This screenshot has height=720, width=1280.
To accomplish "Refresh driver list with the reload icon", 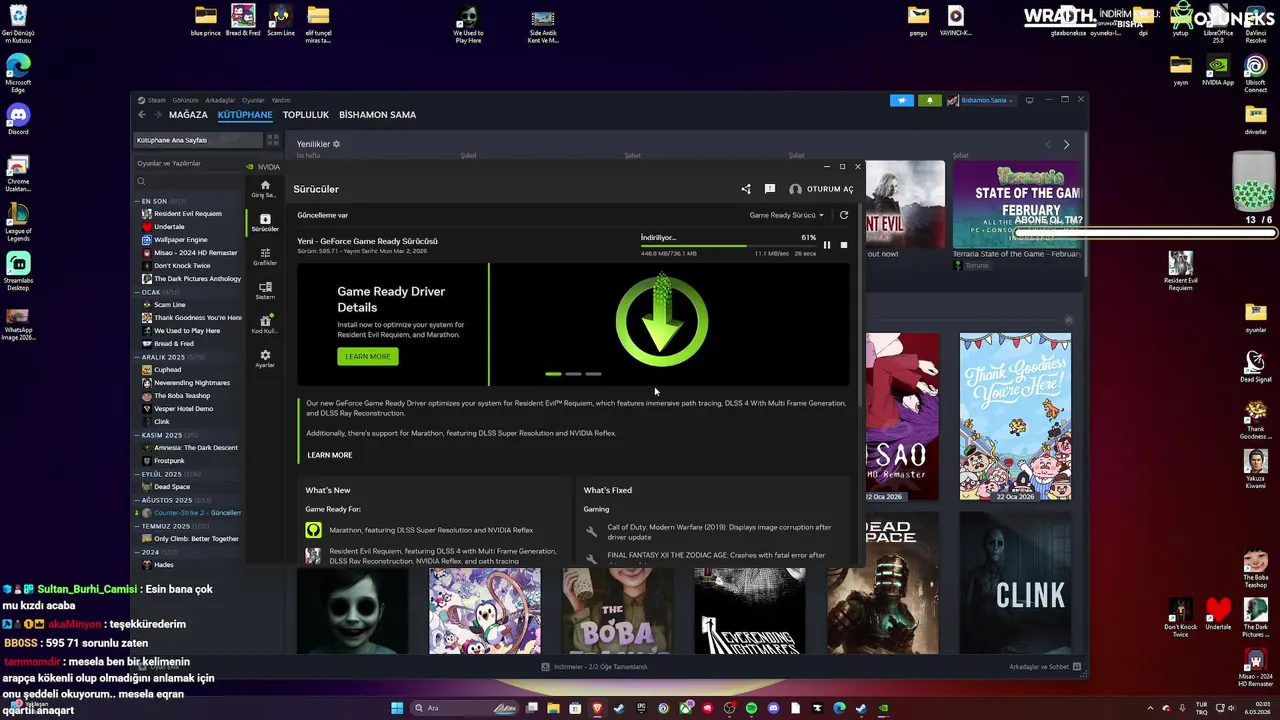I will pos(844,215).
